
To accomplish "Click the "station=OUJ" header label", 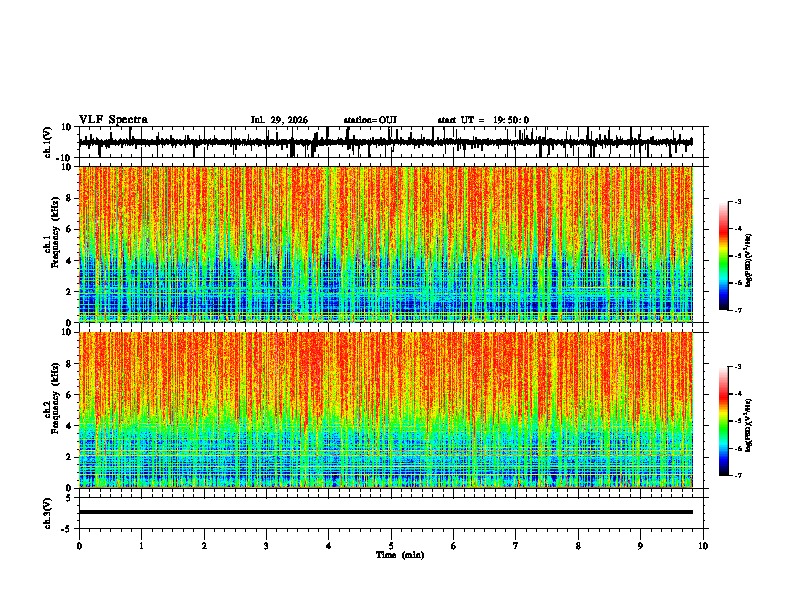I will click(370, 120).
